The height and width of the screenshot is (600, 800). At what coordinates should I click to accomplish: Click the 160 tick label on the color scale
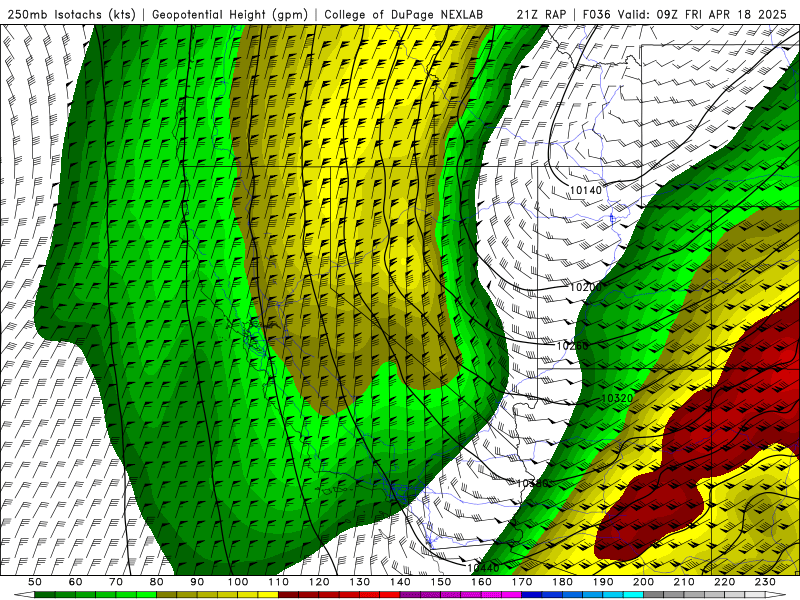481,582
